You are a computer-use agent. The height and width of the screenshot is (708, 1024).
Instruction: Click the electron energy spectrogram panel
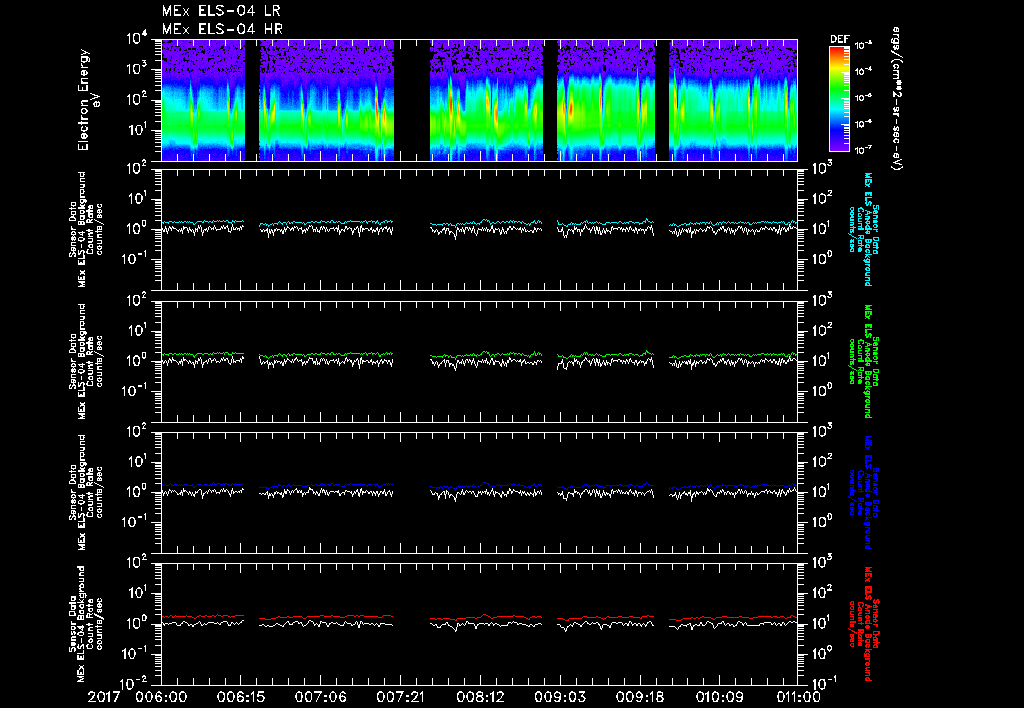pyautogui.click(x=479, y=100)
